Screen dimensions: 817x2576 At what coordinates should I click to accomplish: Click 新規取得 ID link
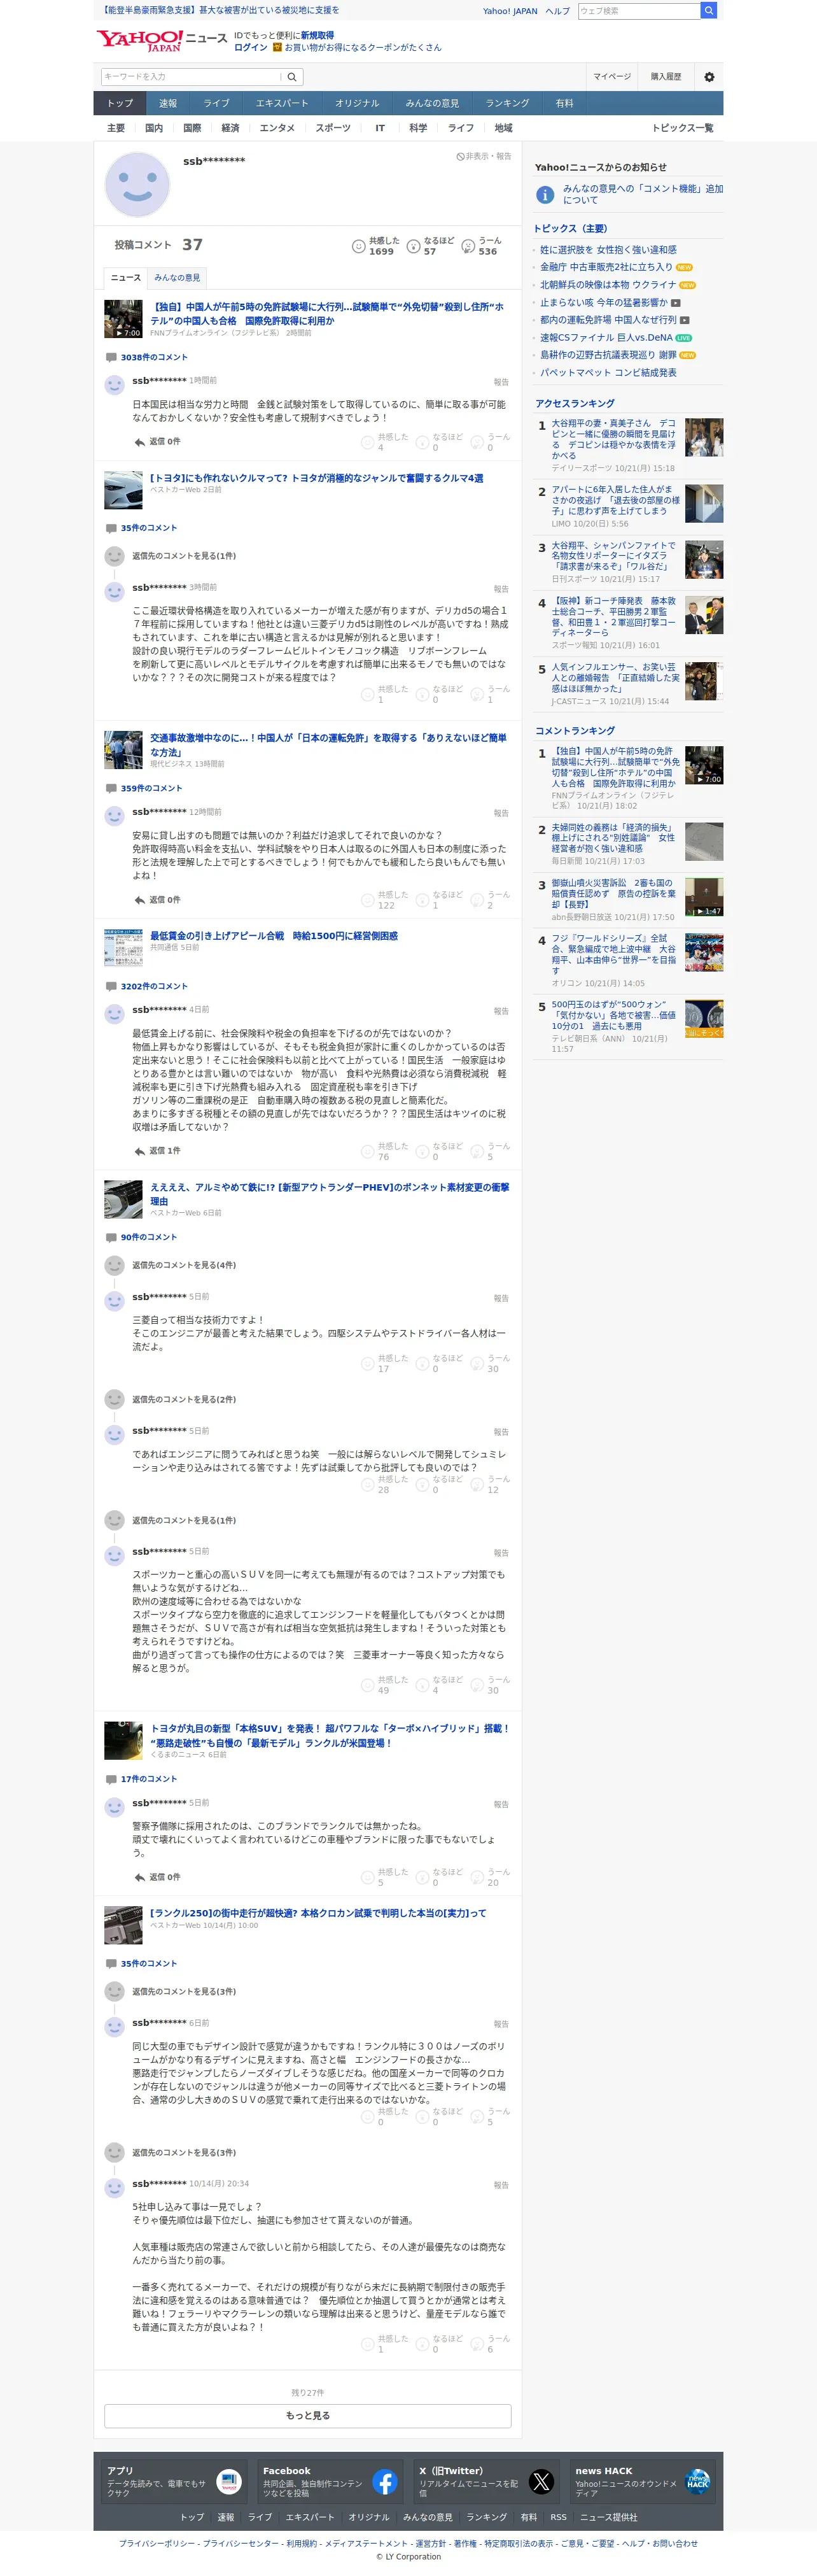click(317, 35)
